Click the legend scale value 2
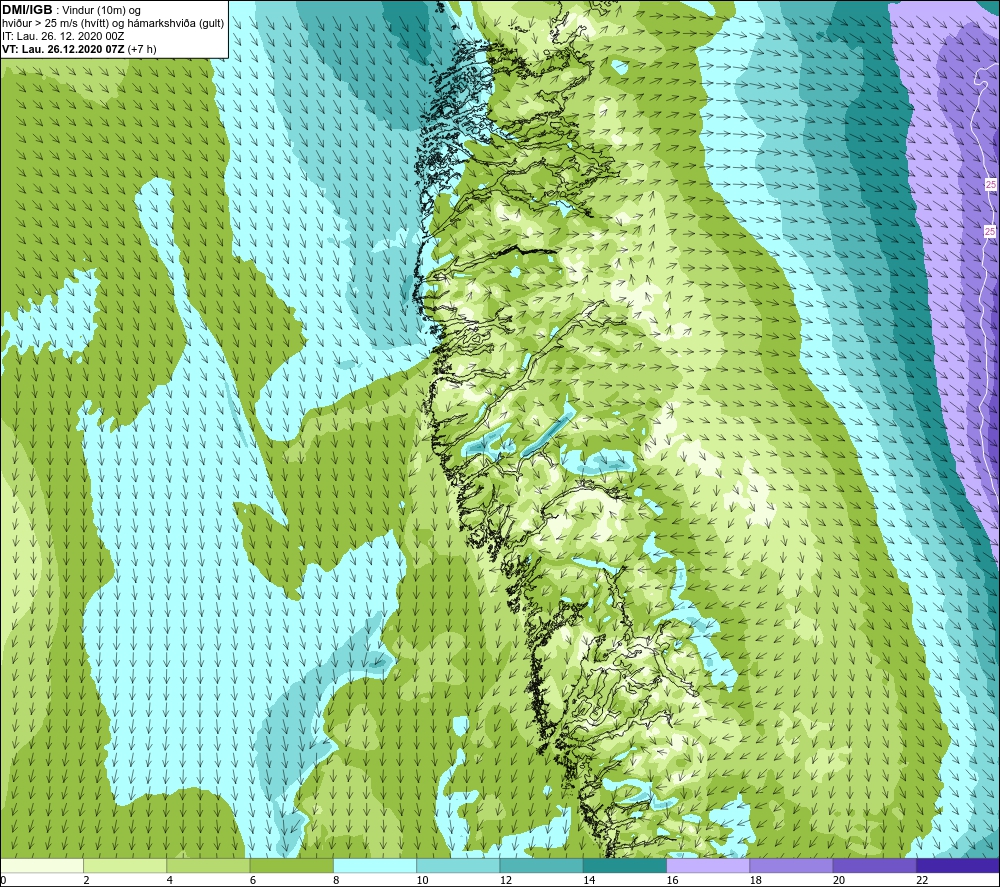 [86, 880]
